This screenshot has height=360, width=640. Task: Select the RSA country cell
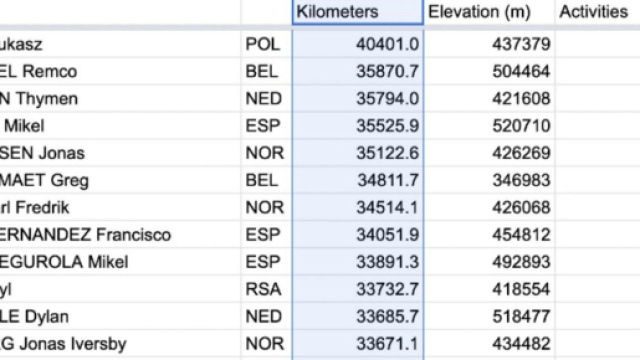(x=267, y=289)
